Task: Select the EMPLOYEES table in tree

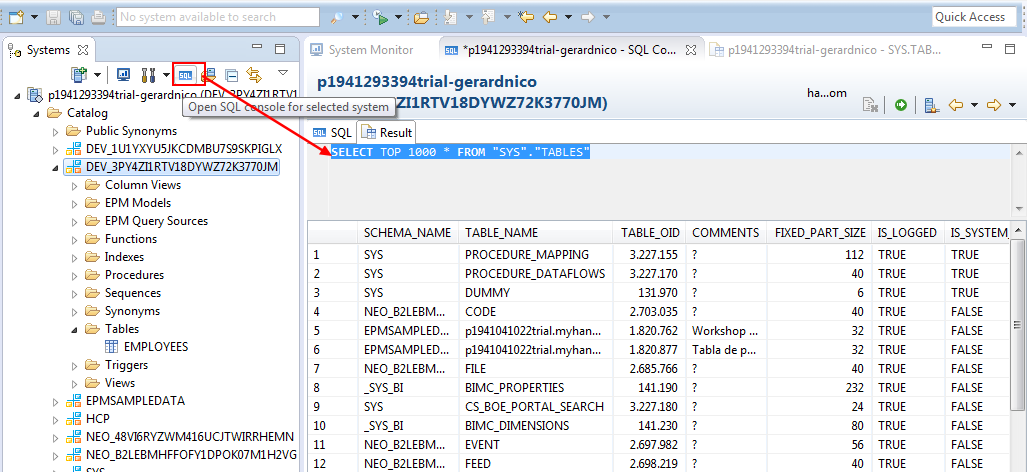Action: 155,347
